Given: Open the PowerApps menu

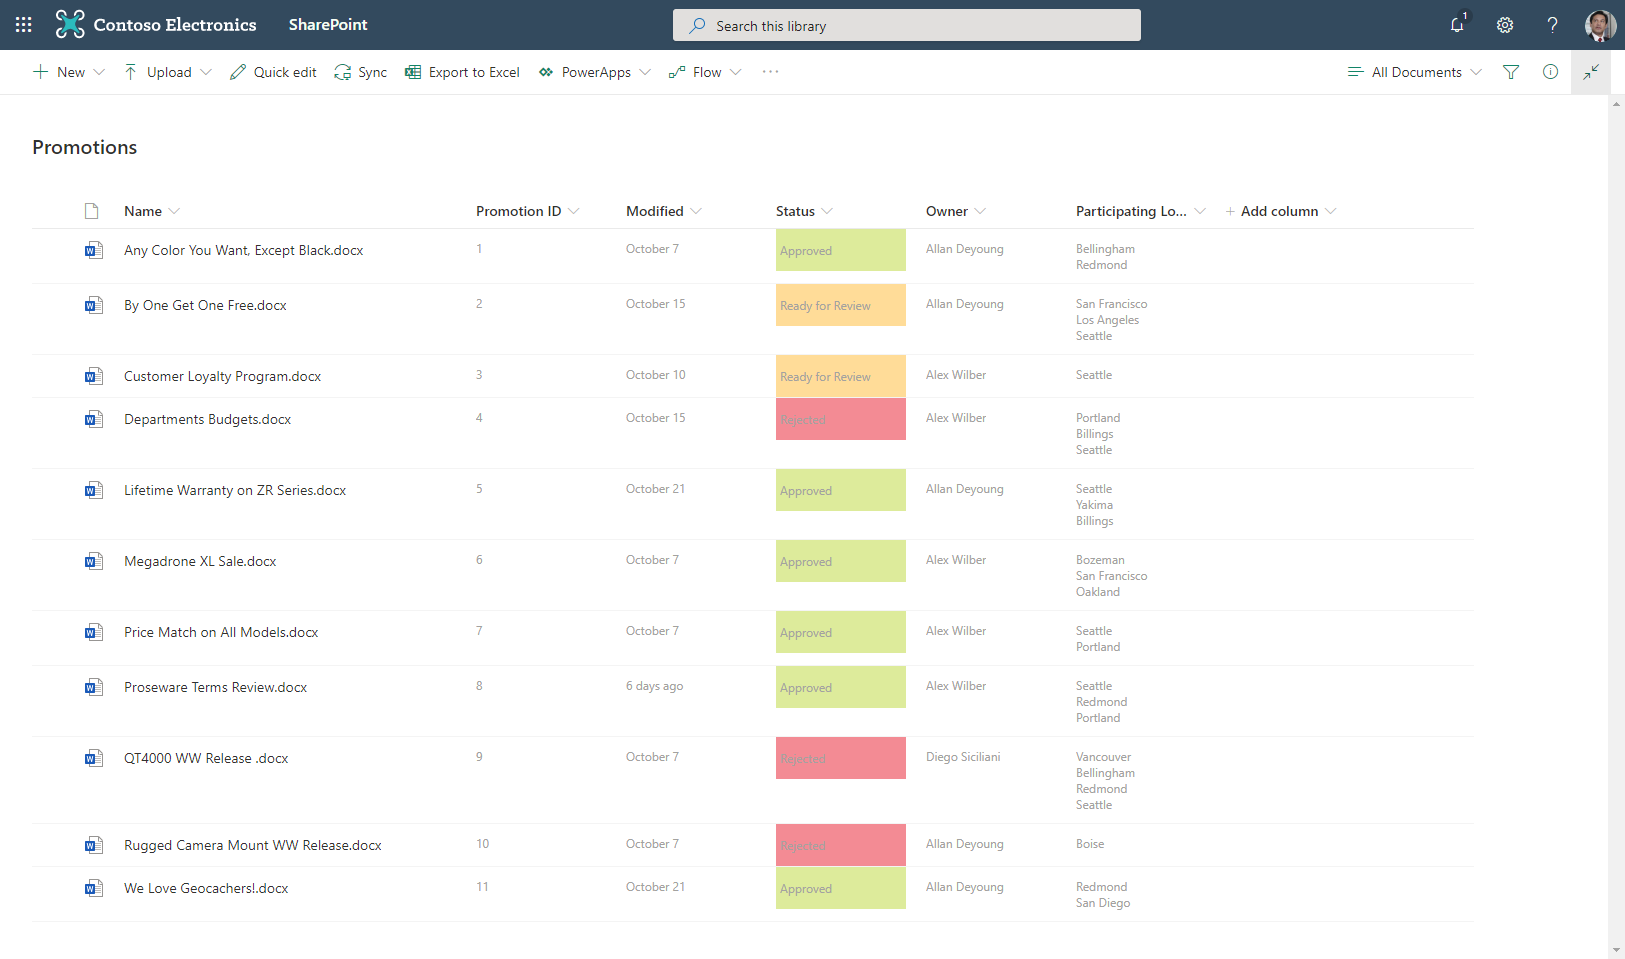Looking at the screenshot, I should [595, 72].
